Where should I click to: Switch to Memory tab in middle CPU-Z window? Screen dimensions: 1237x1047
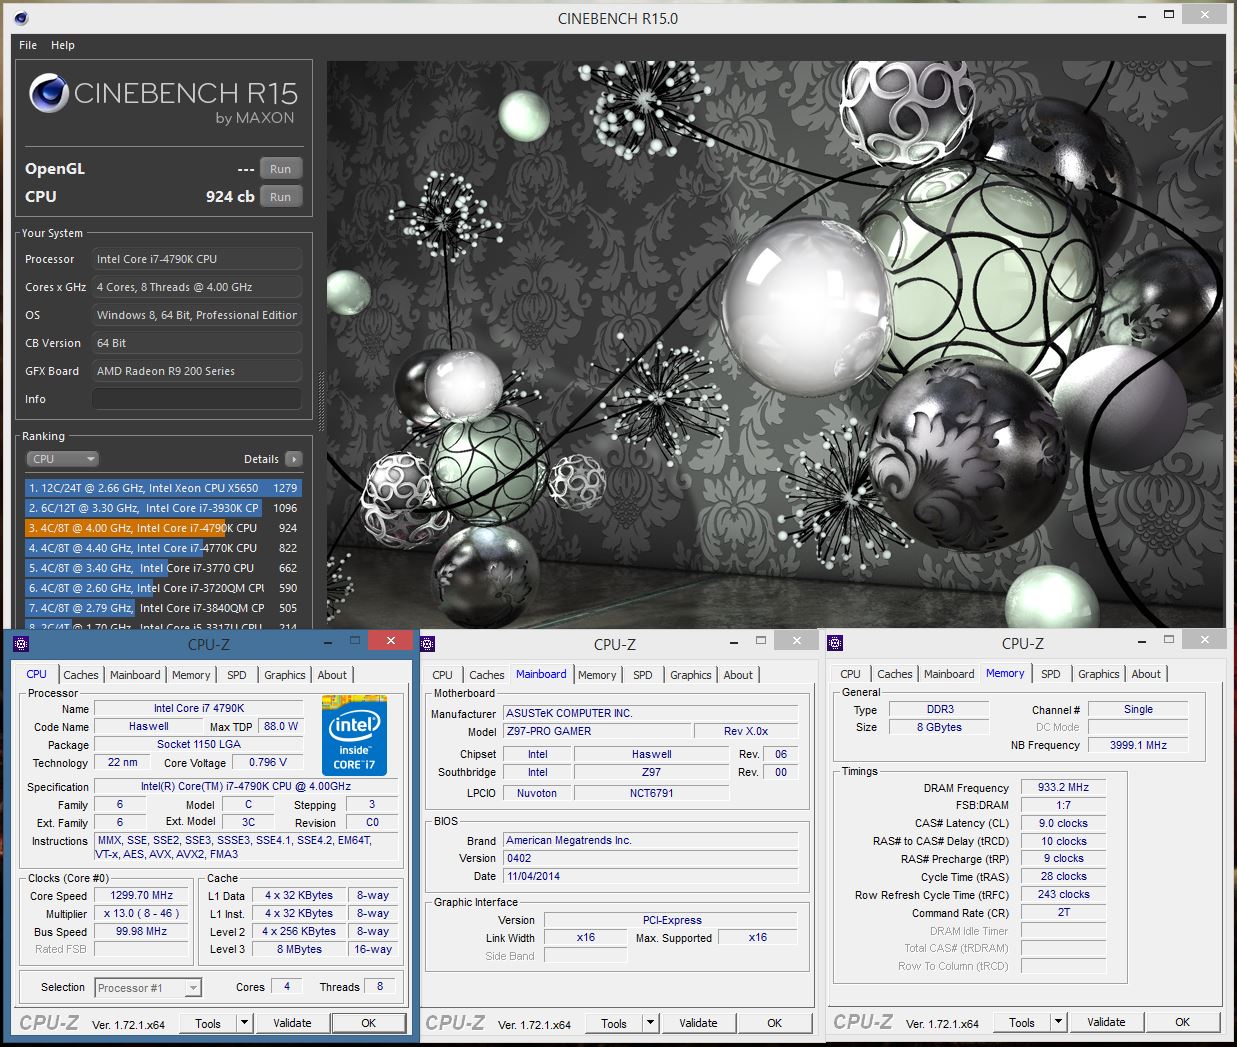(x=597, y=675)
